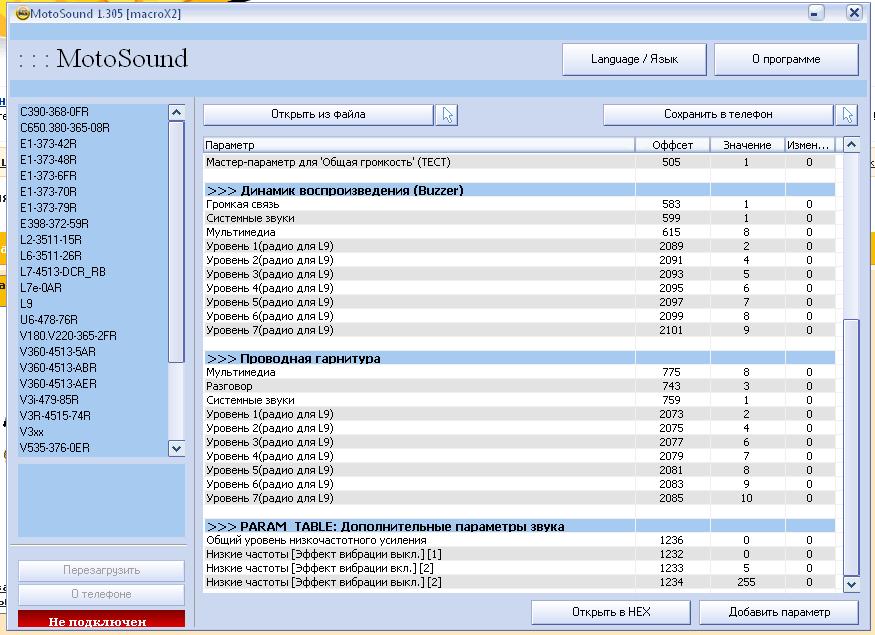Screen dimensions: 875x635
Task: Click the parameter table scroll-down arrow
Action: (851, 584)
